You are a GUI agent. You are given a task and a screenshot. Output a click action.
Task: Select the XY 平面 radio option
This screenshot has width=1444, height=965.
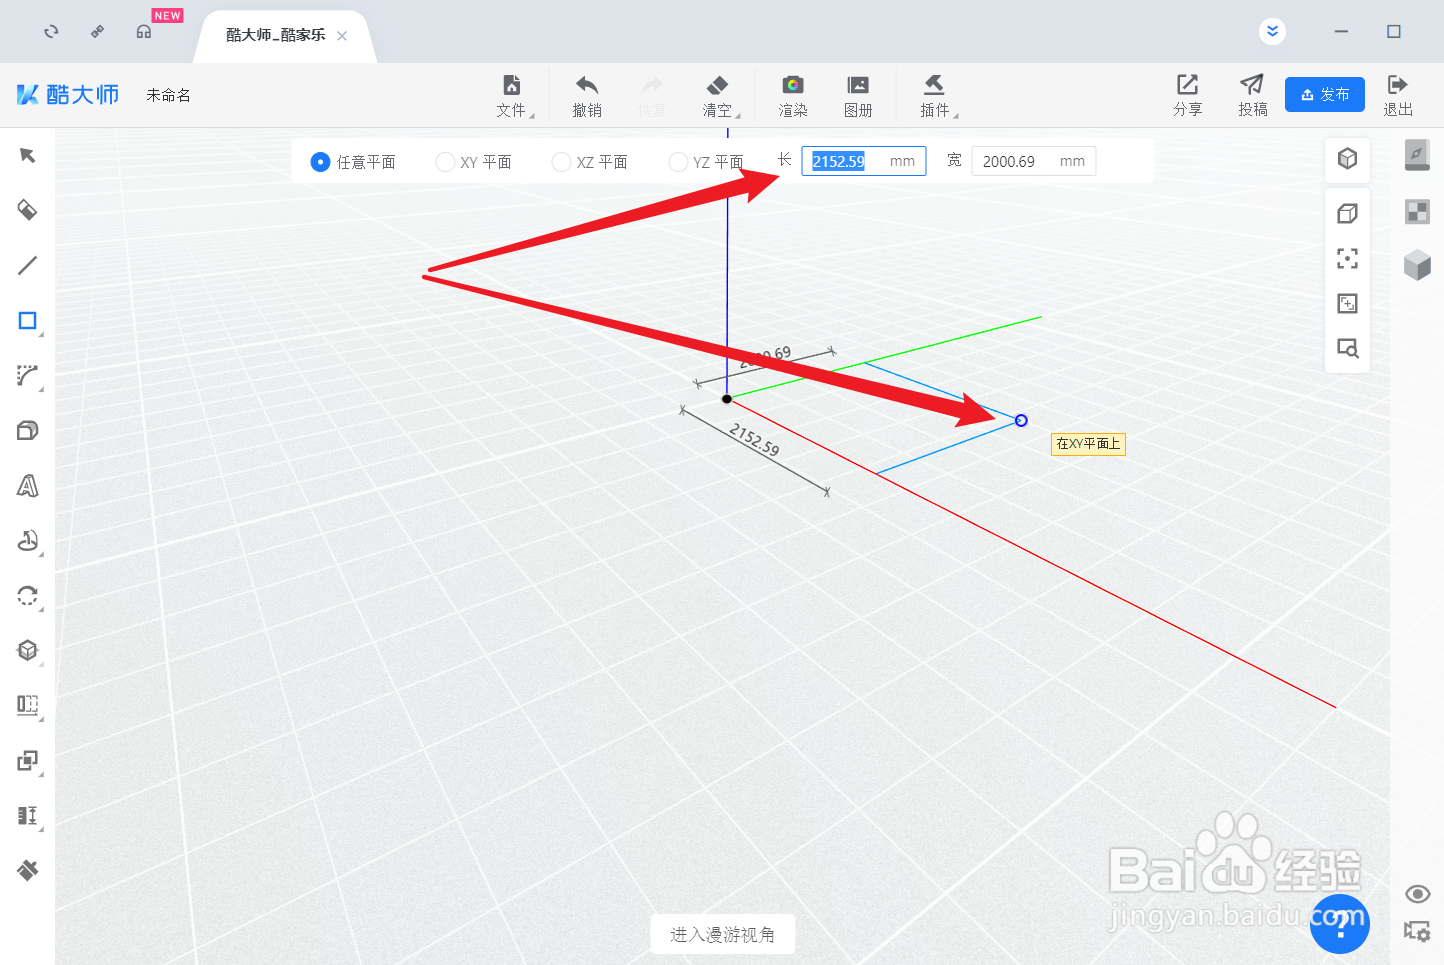point(474,162)
